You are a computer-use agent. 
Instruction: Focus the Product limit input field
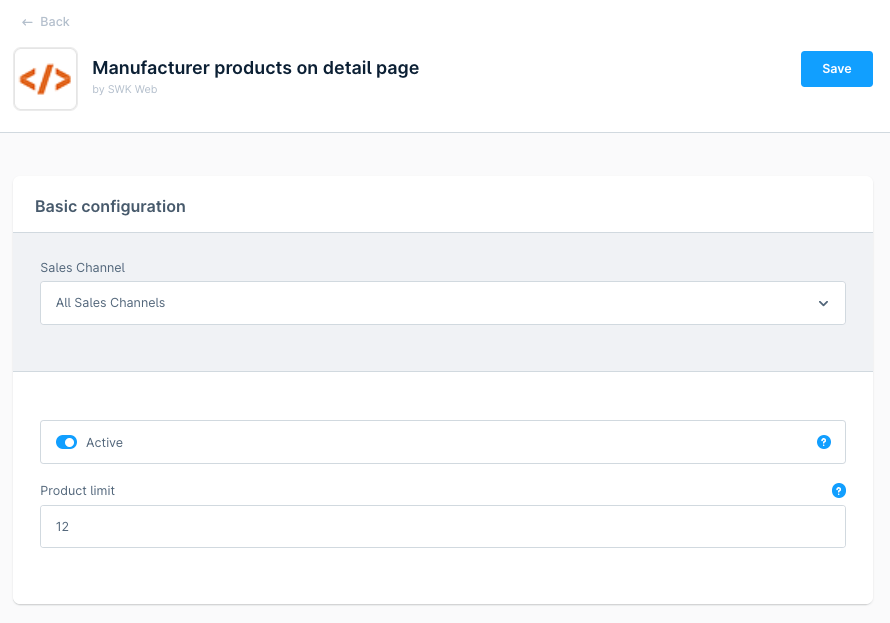(443, 527)
